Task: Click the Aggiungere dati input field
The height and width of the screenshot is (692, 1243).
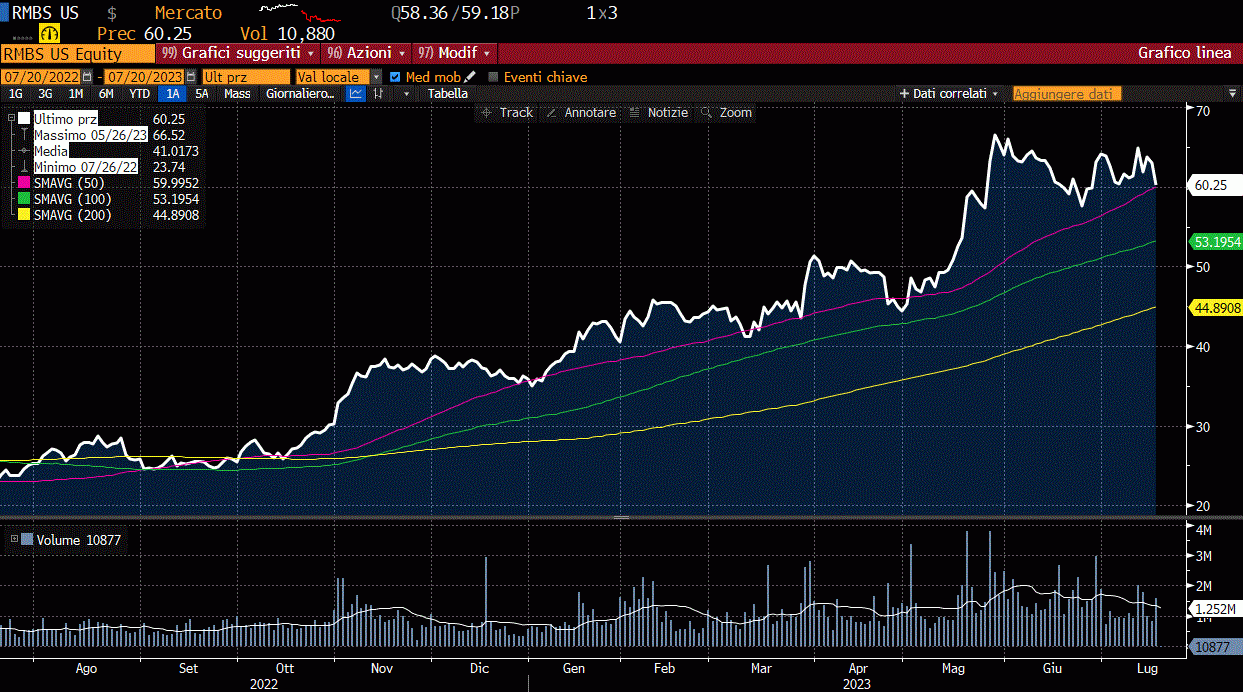Action: click(1067, 93)
